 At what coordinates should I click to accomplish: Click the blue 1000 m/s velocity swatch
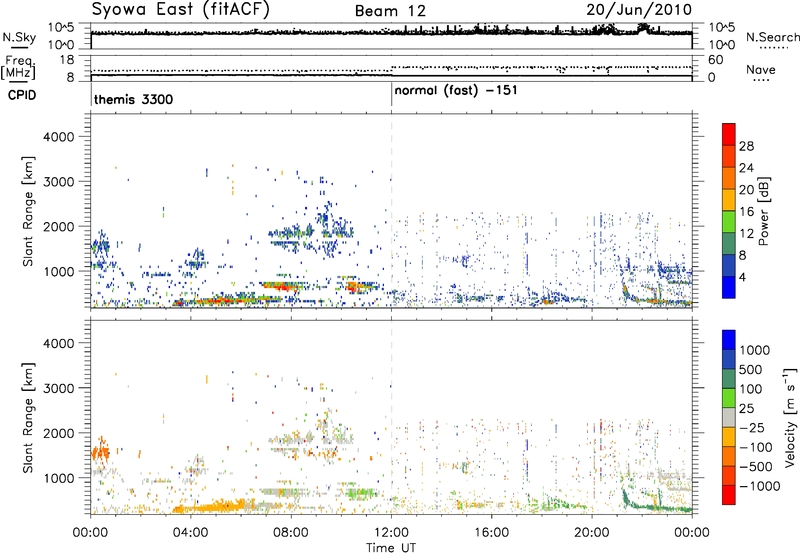729,340
